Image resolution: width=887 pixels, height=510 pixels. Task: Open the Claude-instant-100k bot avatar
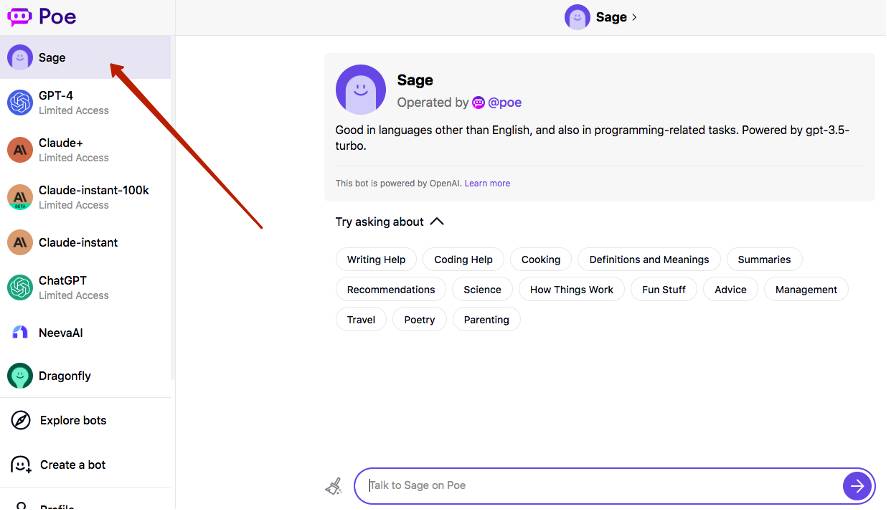[20, 197]
